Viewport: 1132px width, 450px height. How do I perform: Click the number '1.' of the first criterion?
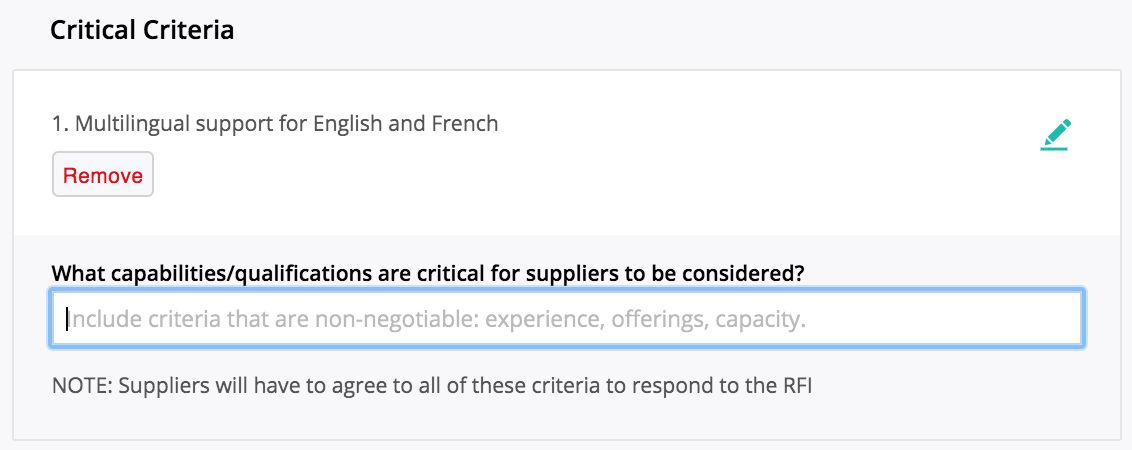(x=61, y=124)
